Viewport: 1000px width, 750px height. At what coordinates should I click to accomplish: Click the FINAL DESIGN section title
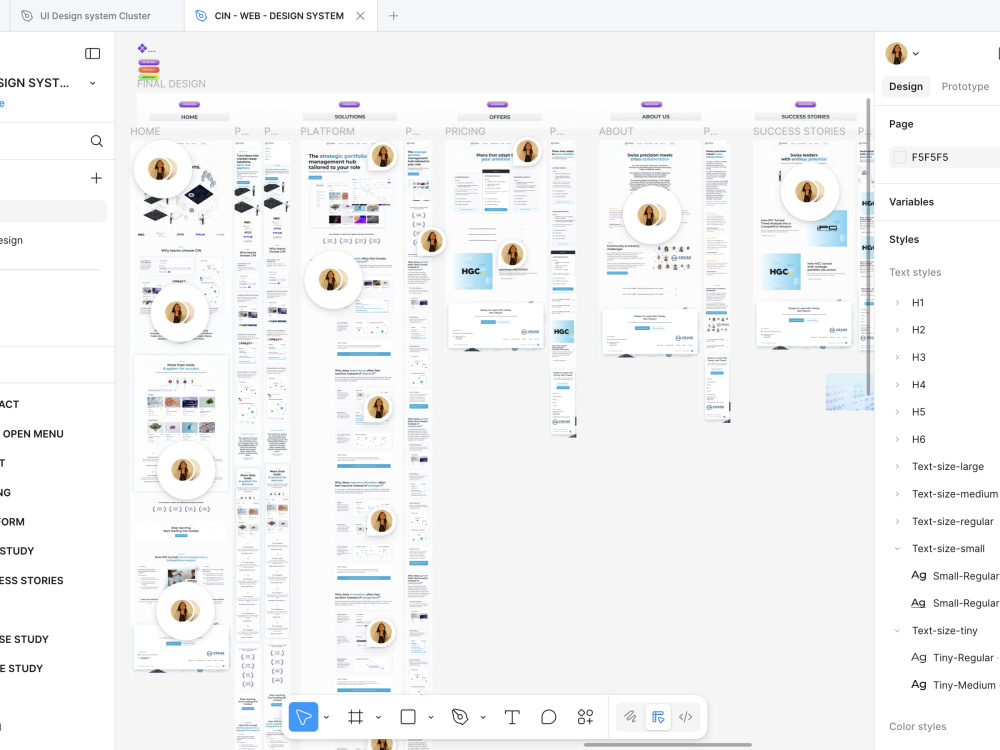172,84
